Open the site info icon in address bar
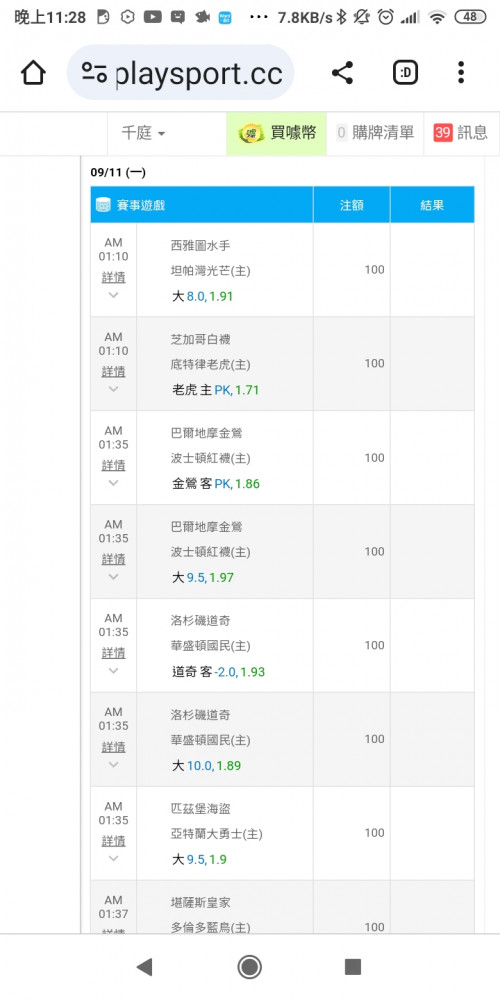This screenshot has height=1000, width=500. (94, 73)
